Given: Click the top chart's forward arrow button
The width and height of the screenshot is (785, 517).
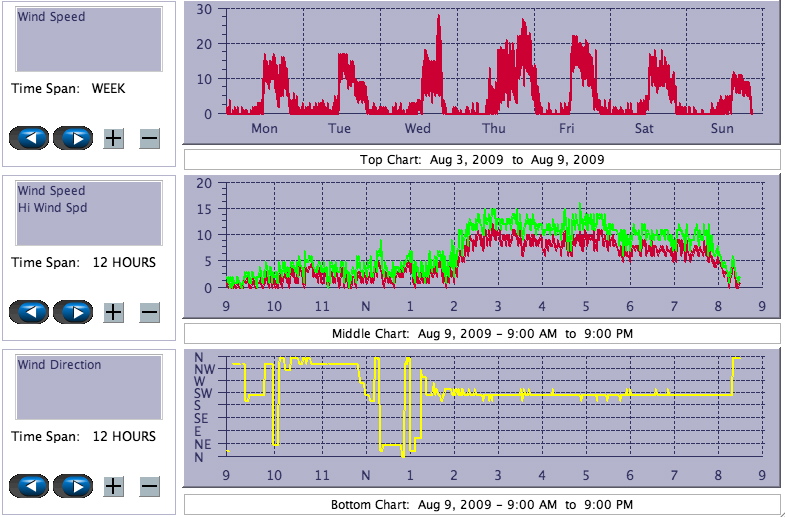Looking at the screenshot, I should pyautogui.click(x=73, y=138).
